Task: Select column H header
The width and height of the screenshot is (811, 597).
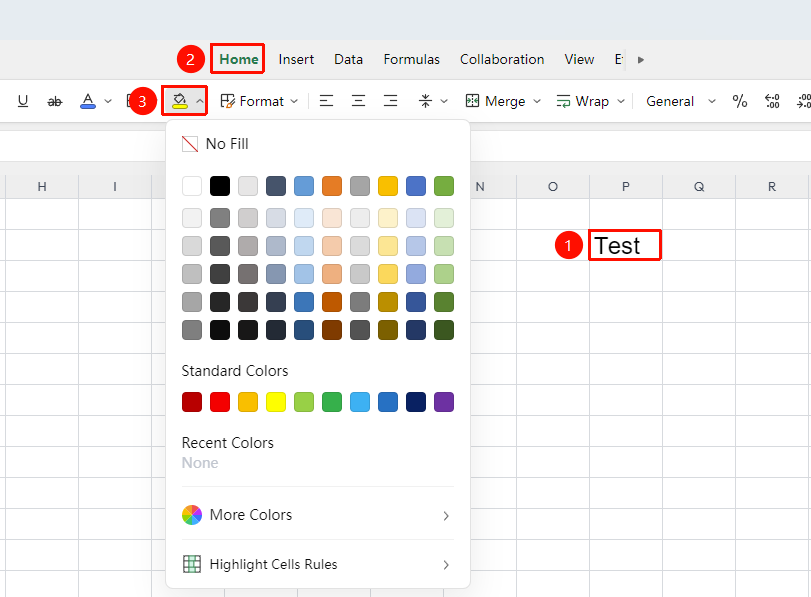Action: tap(42, 186)
